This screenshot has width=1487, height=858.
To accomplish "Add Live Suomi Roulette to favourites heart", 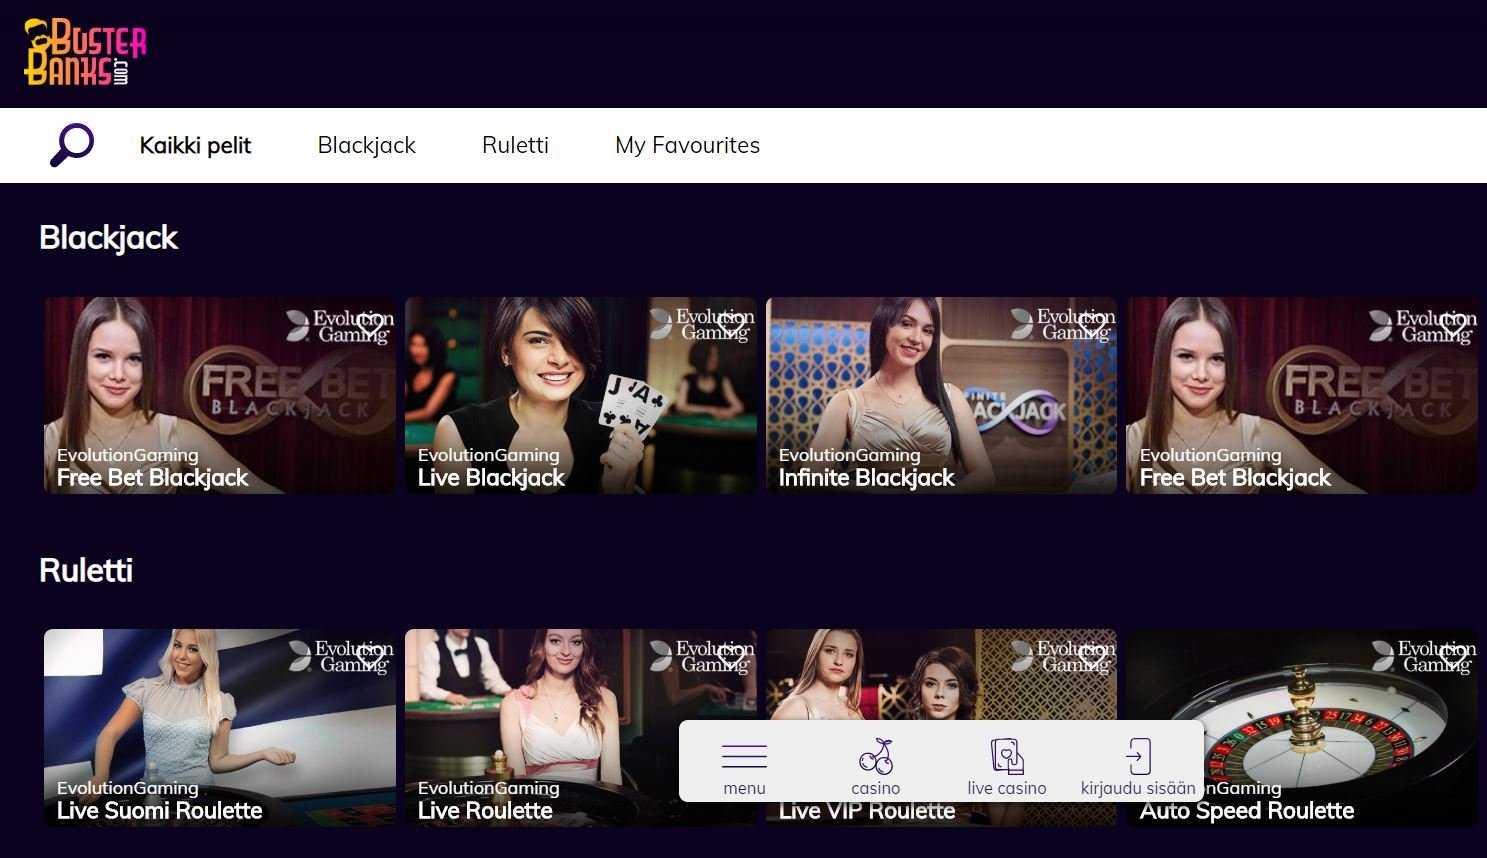I will [370, 657].
